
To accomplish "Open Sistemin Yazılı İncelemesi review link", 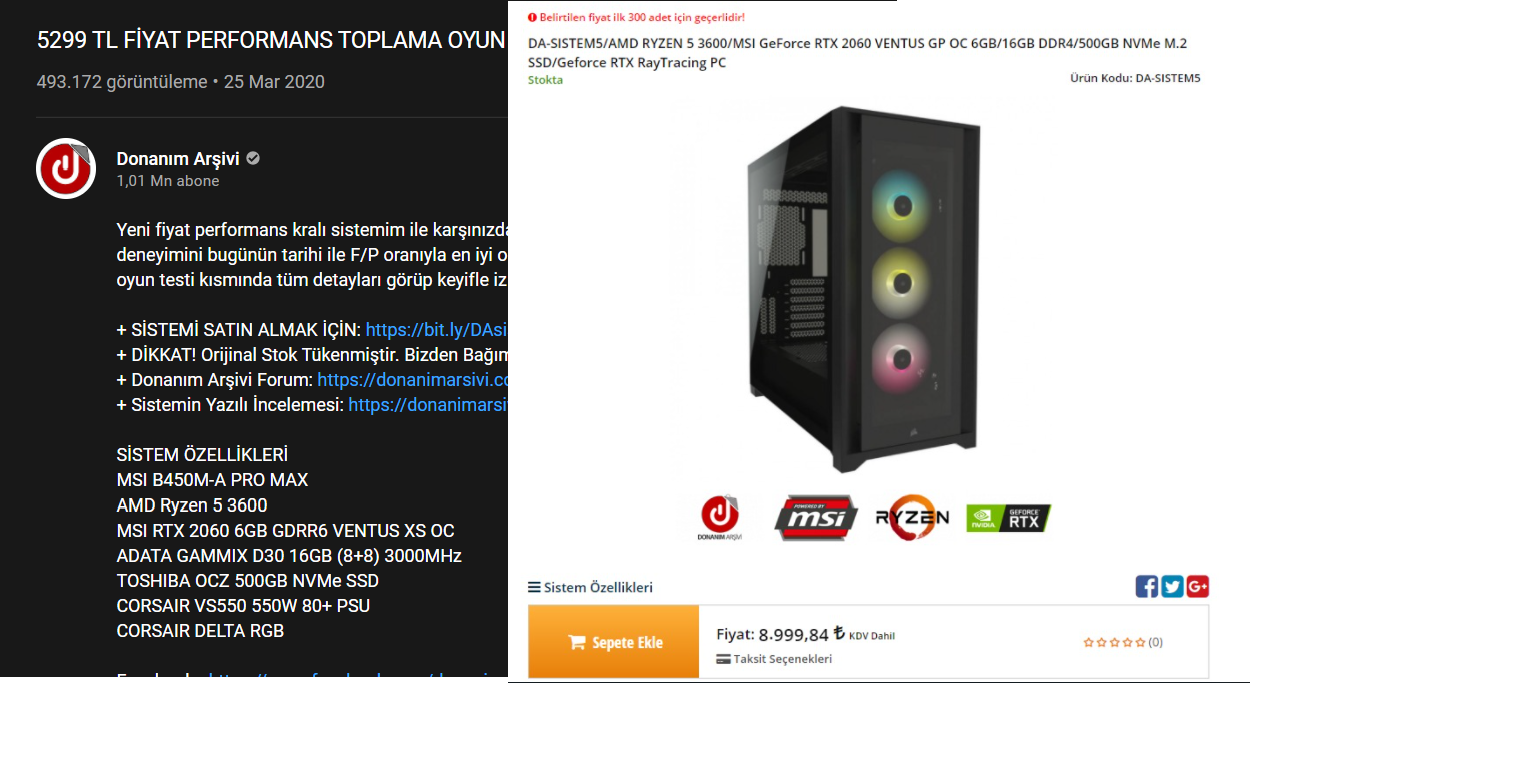I will click(x=428, y=405).
